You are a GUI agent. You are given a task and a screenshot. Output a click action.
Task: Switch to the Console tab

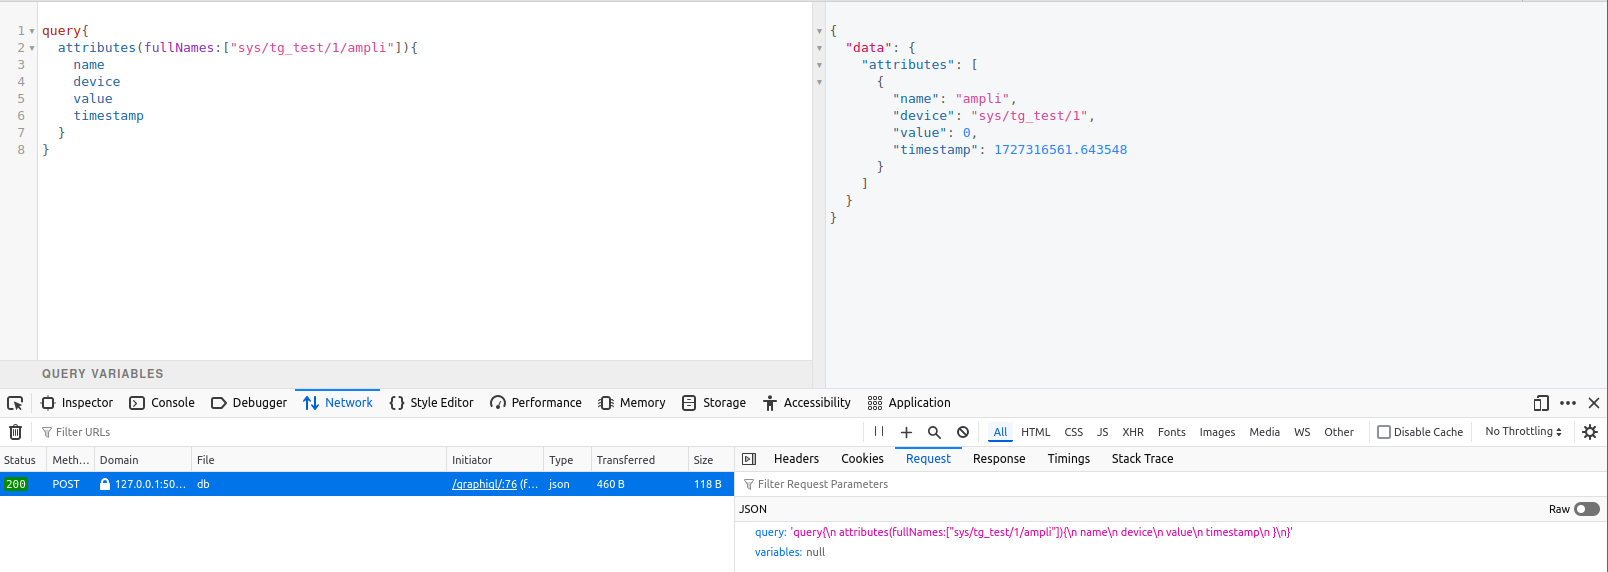[162, 403]
